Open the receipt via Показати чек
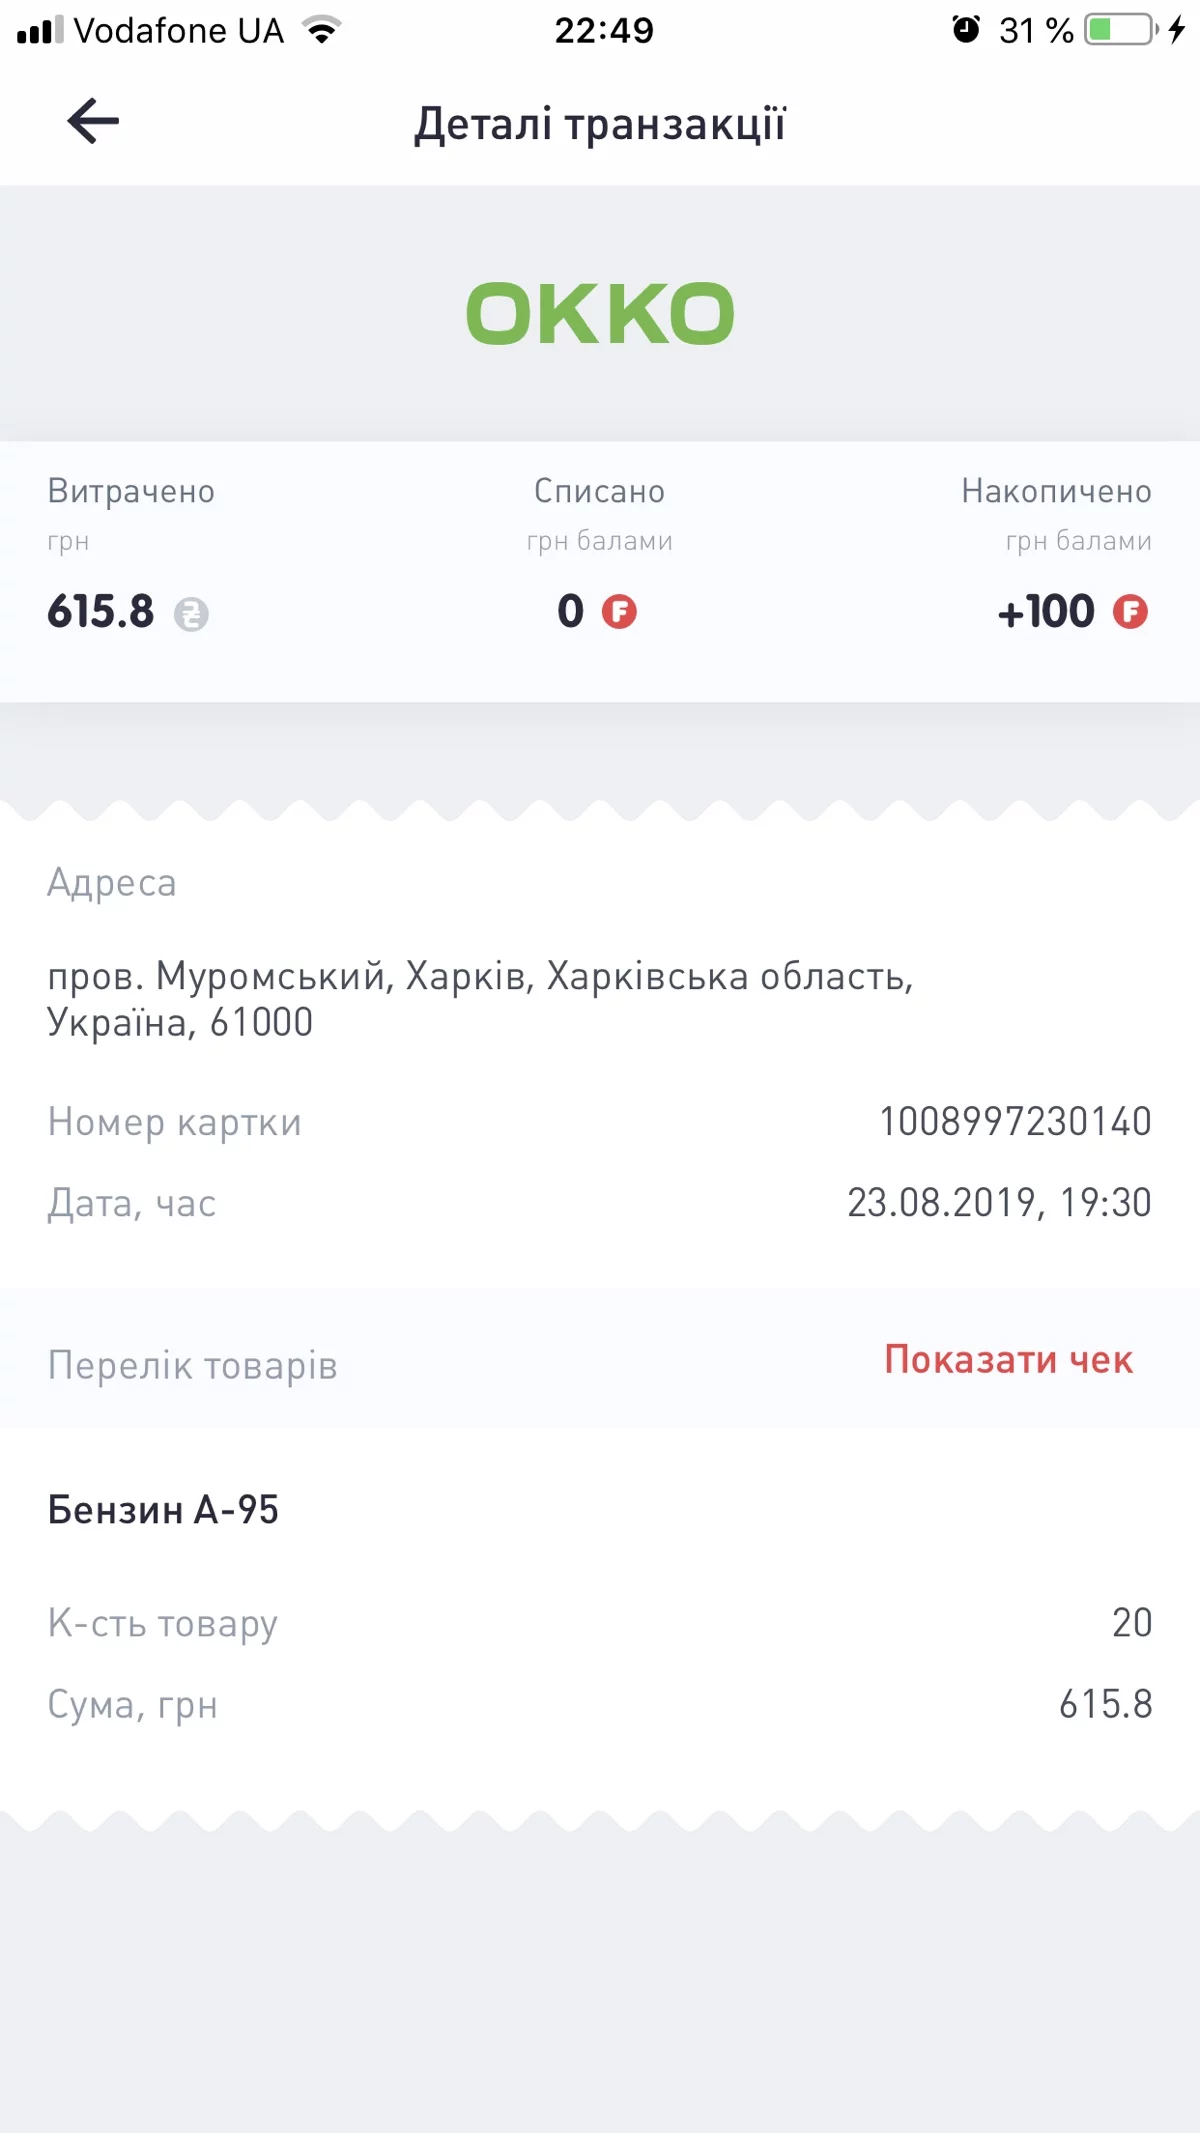The image size is (1200, 2133). (x=1008, y=1360)
